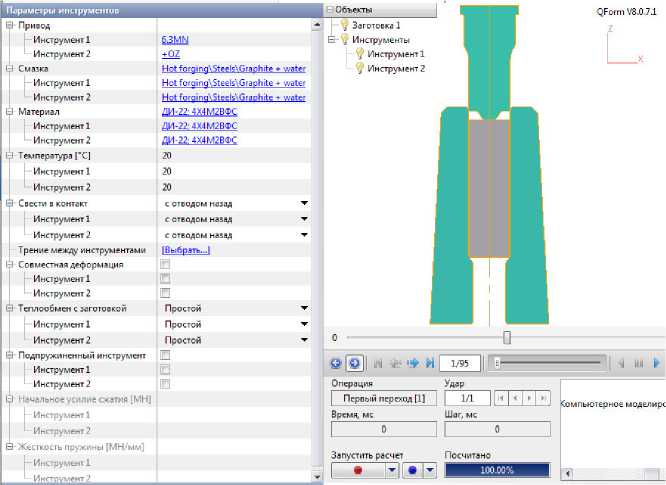Click the [Выбрать...] link for tool friction
This screenshot has height=485, width=666.
tap(186, 249)
